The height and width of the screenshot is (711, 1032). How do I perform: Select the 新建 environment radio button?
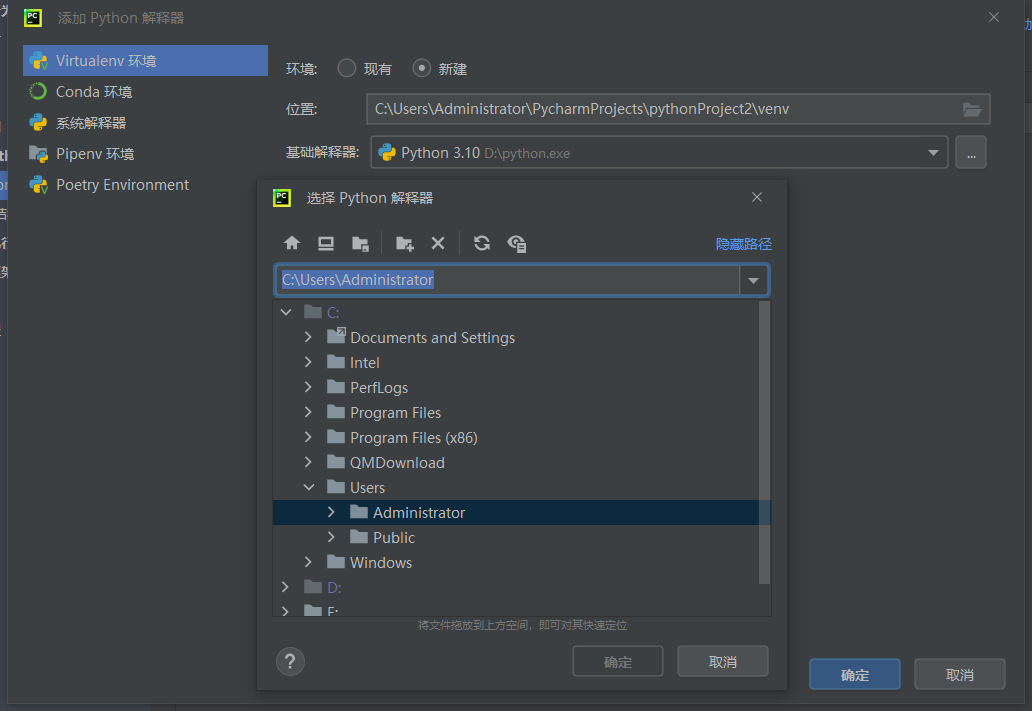pos(421,68)
